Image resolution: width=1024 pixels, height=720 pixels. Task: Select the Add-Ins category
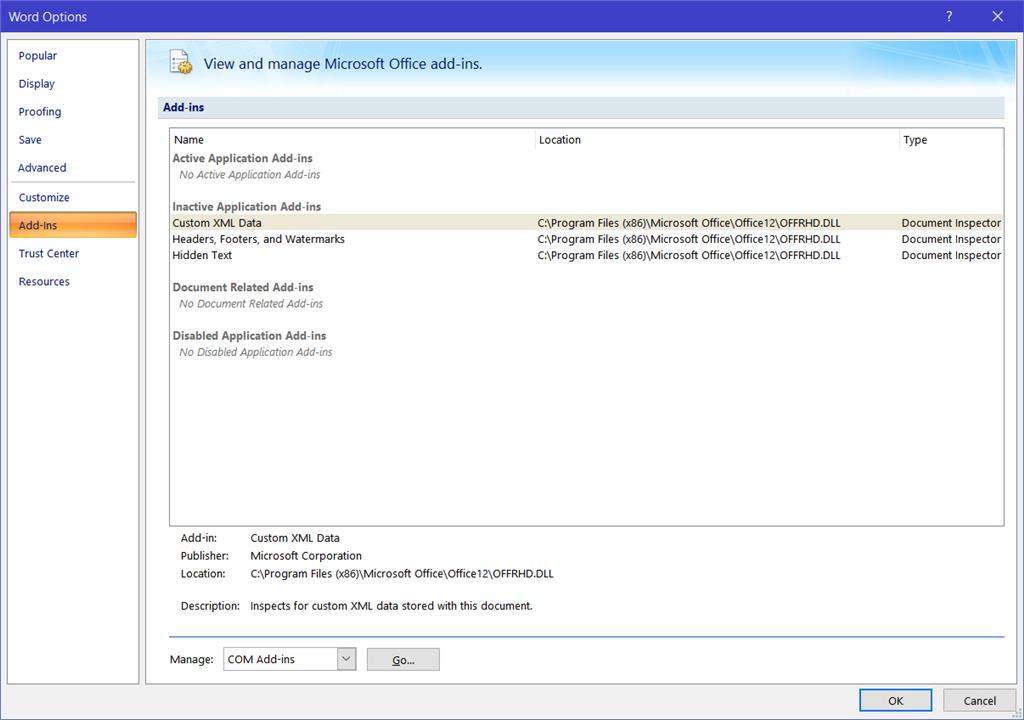click(73, 225)
